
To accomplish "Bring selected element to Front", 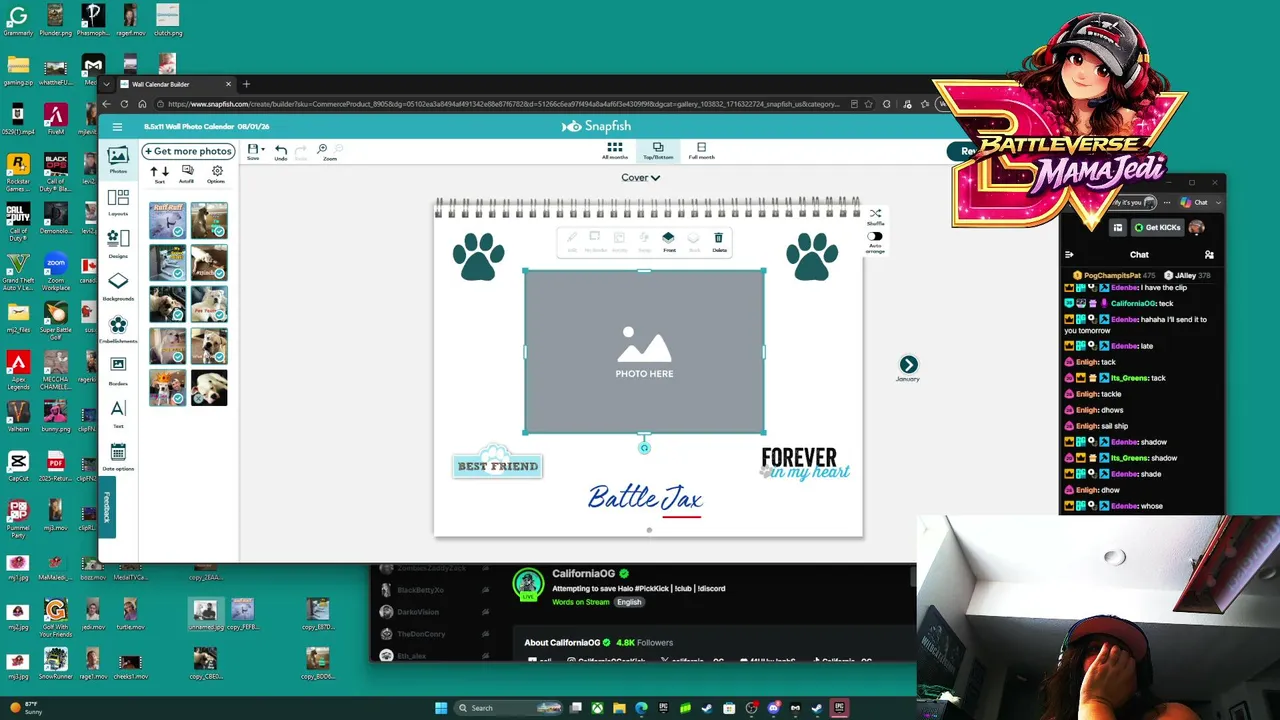I will pos(669,241).
